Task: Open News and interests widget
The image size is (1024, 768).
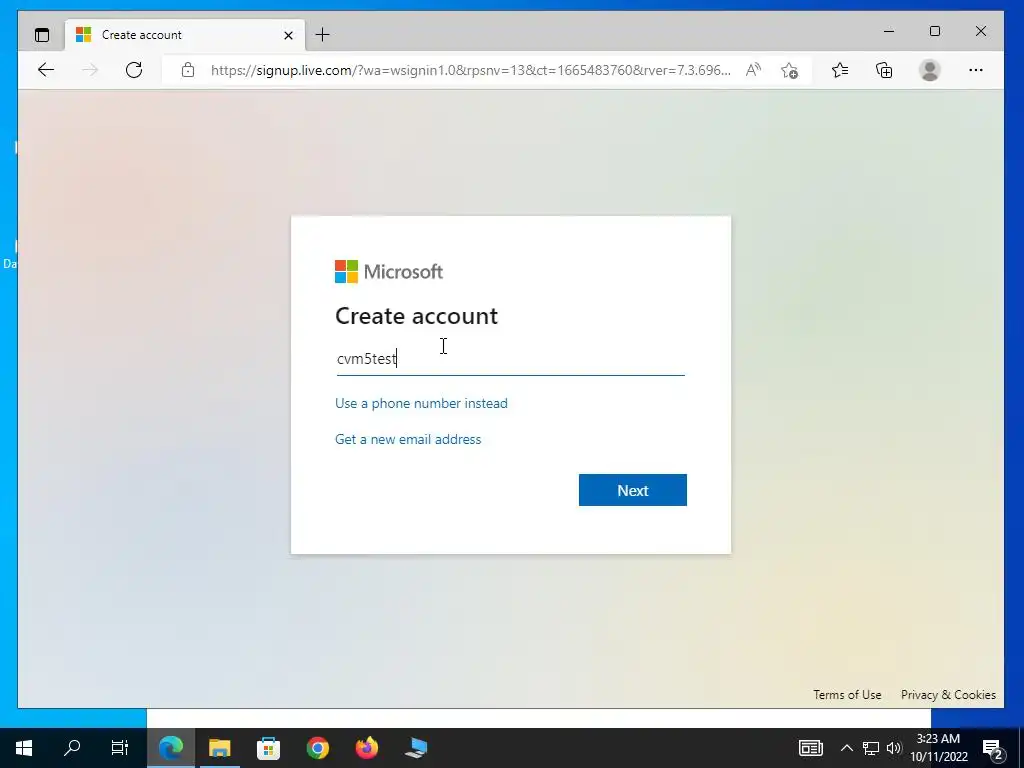Action: click(x=810, y=748)
